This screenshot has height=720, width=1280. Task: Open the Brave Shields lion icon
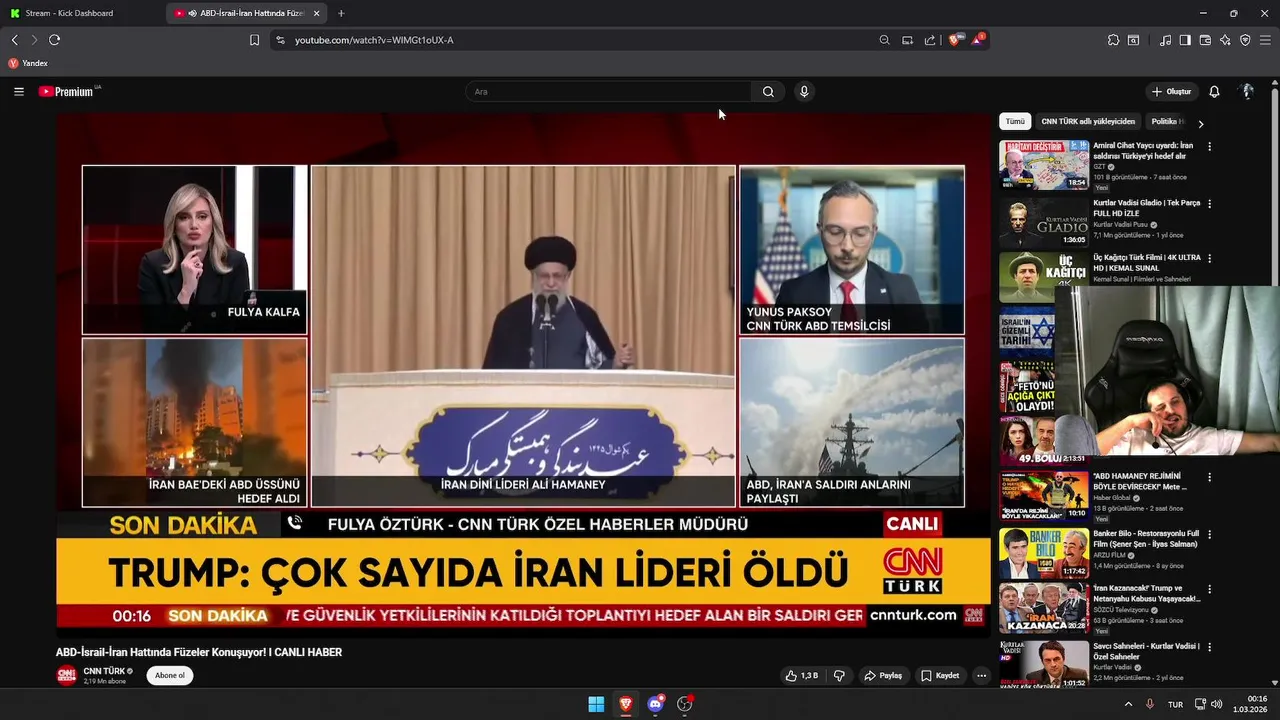tap(954, 40)
